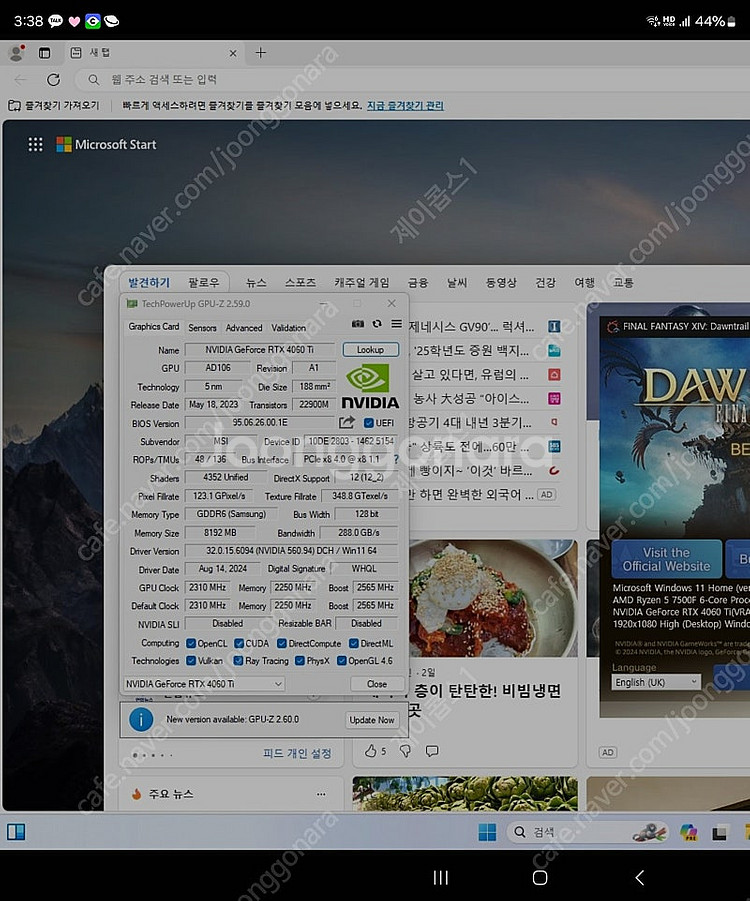Screen dimensions: 750x901
Task: Open 피드 개인 설정 link
Action: 297,753
